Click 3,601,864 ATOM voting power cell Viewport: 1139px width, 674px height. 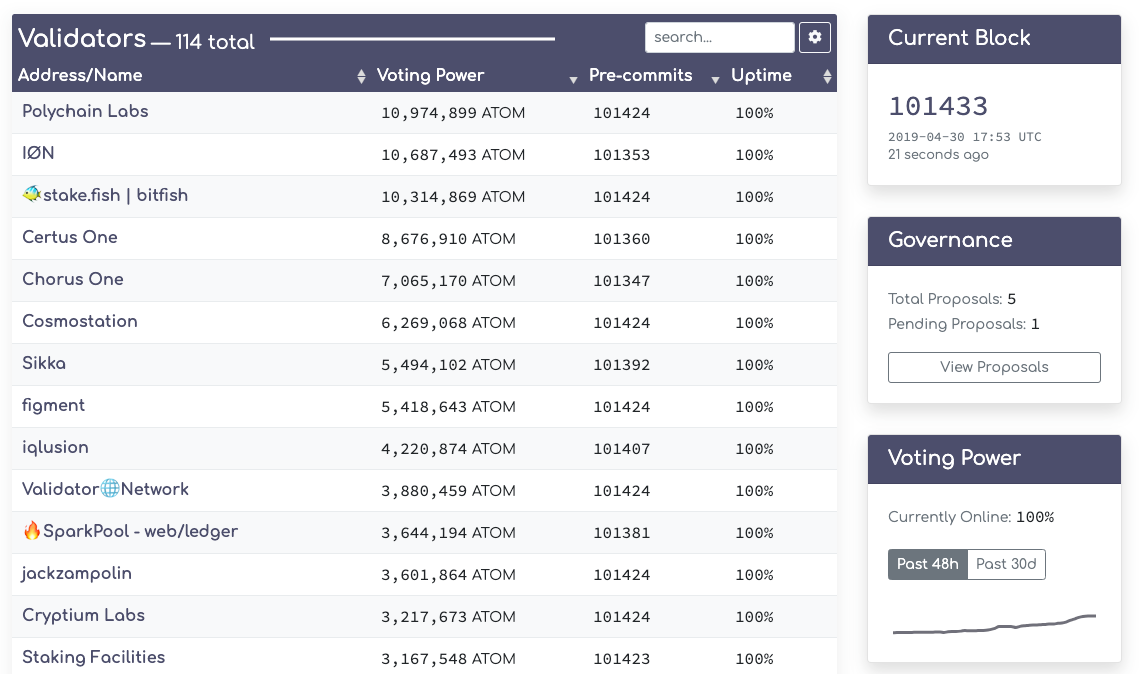[x=448, y=575]
